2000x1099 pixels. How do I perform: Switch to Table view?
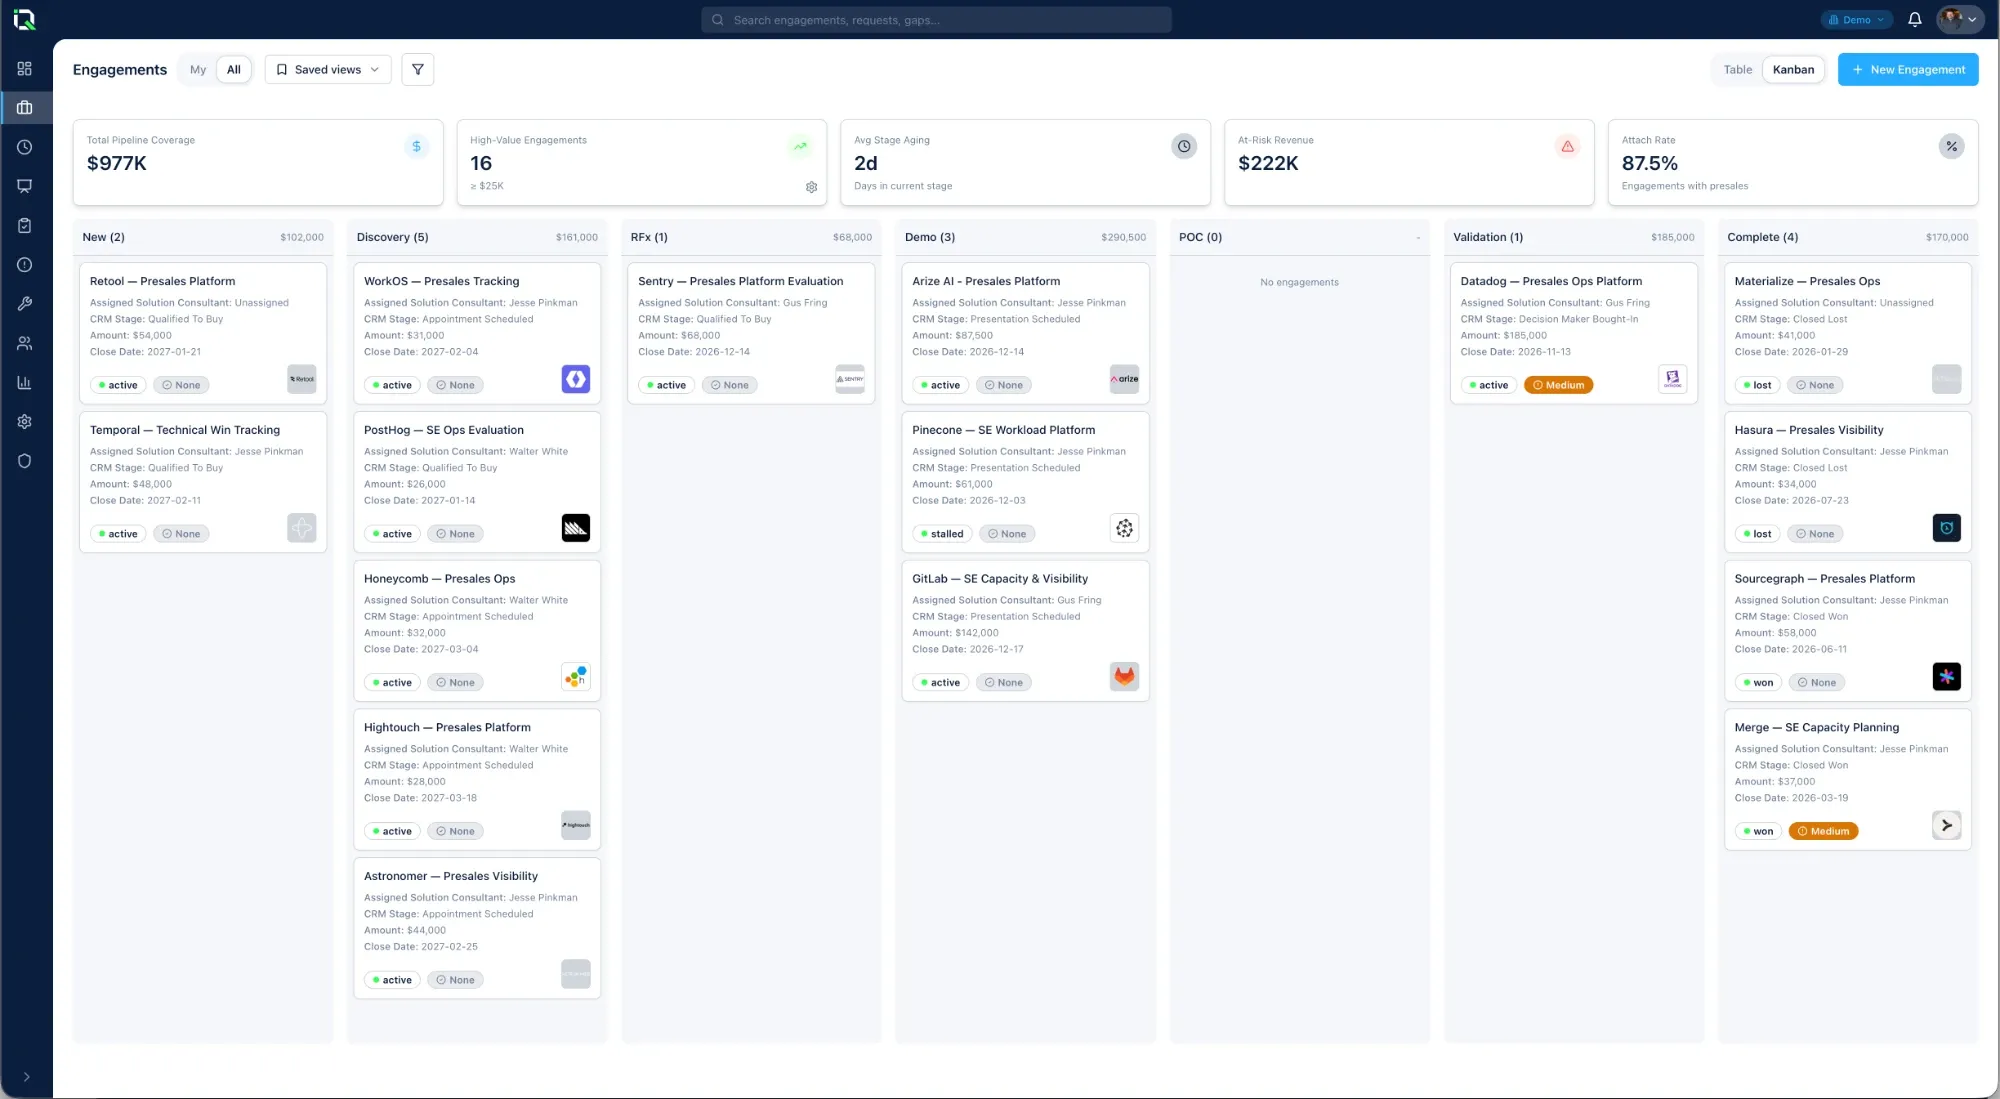click(1738, 70)
